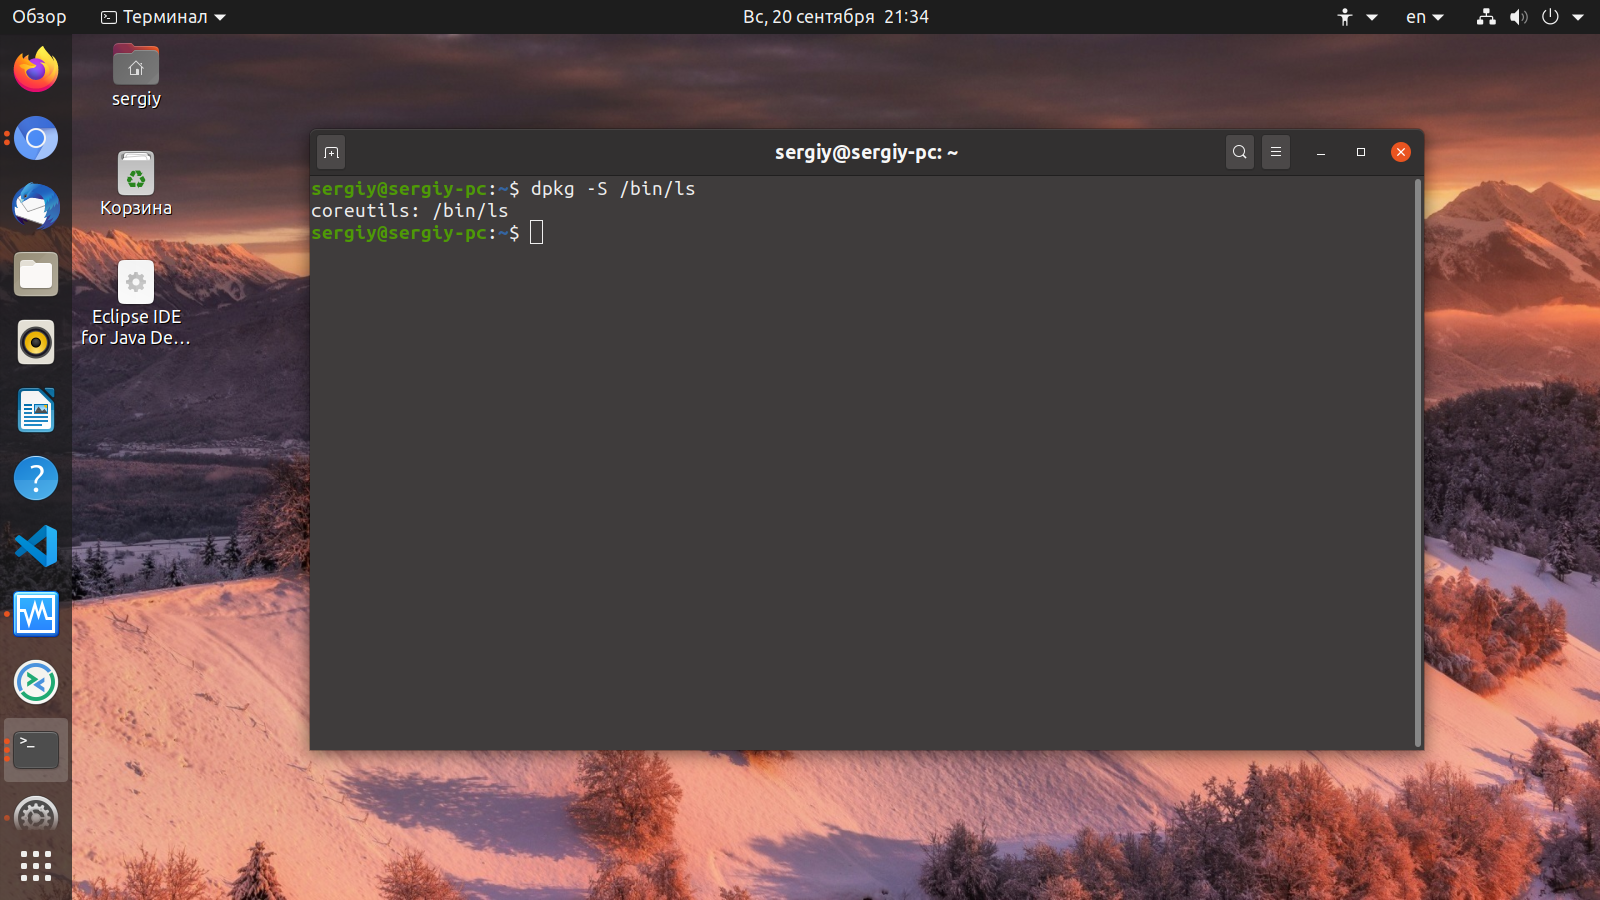Open the Files manager in the dock
Screen dimensions: 1600x900
pos(36,274)
